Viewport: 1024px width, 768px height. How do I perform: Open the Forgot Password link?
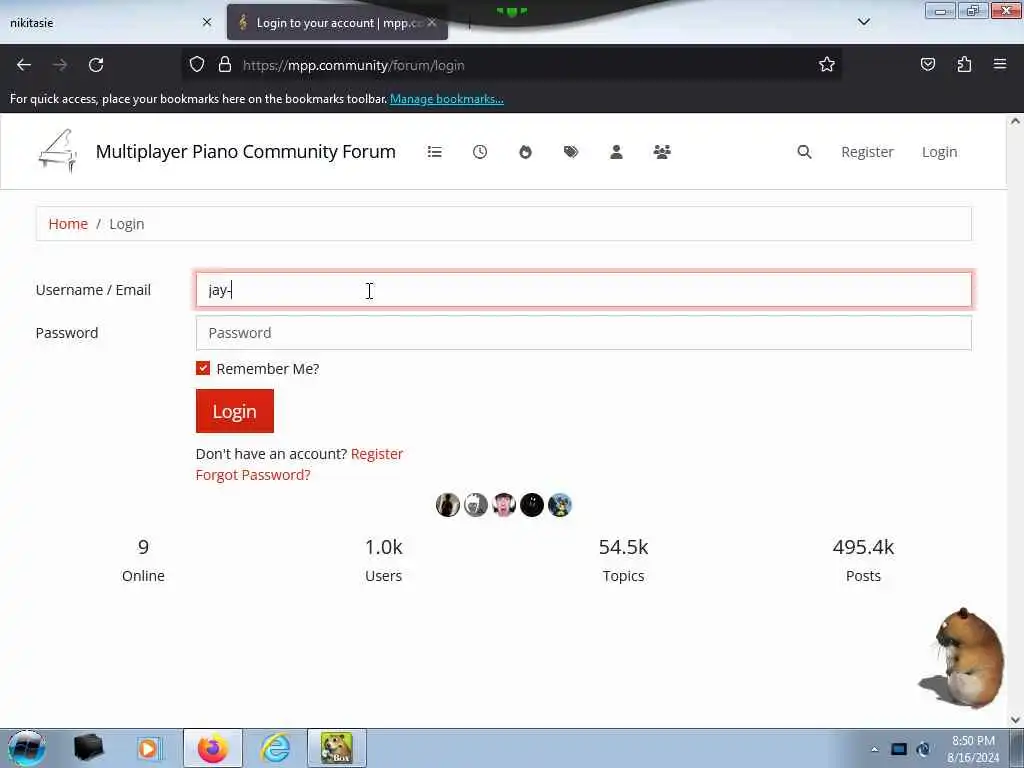coord(253,475)
